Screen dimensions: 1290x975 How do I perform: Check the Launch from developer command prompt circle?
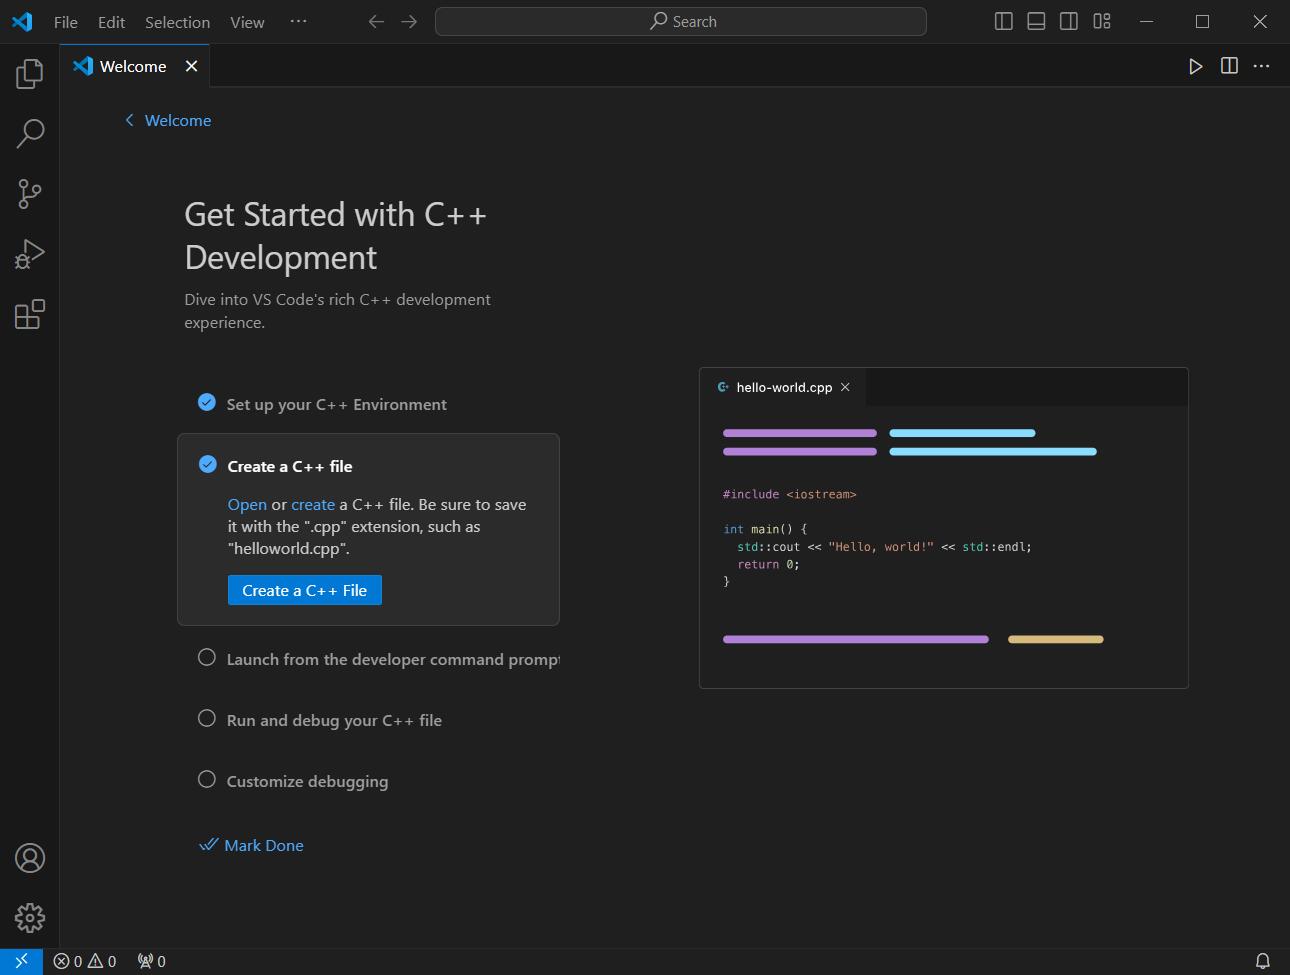pos(207,657)
